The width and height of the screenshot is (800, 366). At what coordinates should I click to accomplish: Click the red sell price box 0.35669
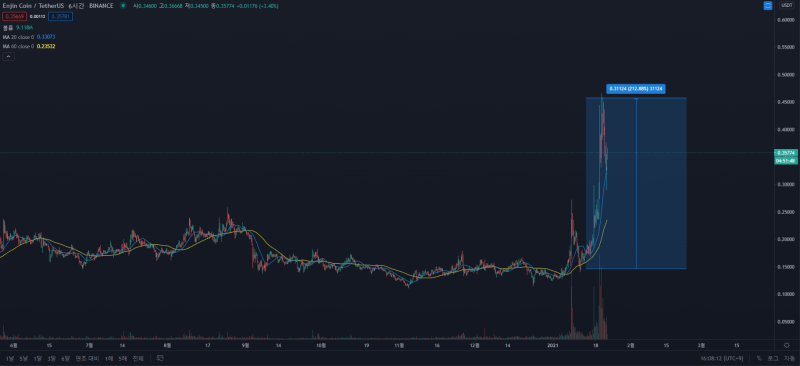(14, 17)
